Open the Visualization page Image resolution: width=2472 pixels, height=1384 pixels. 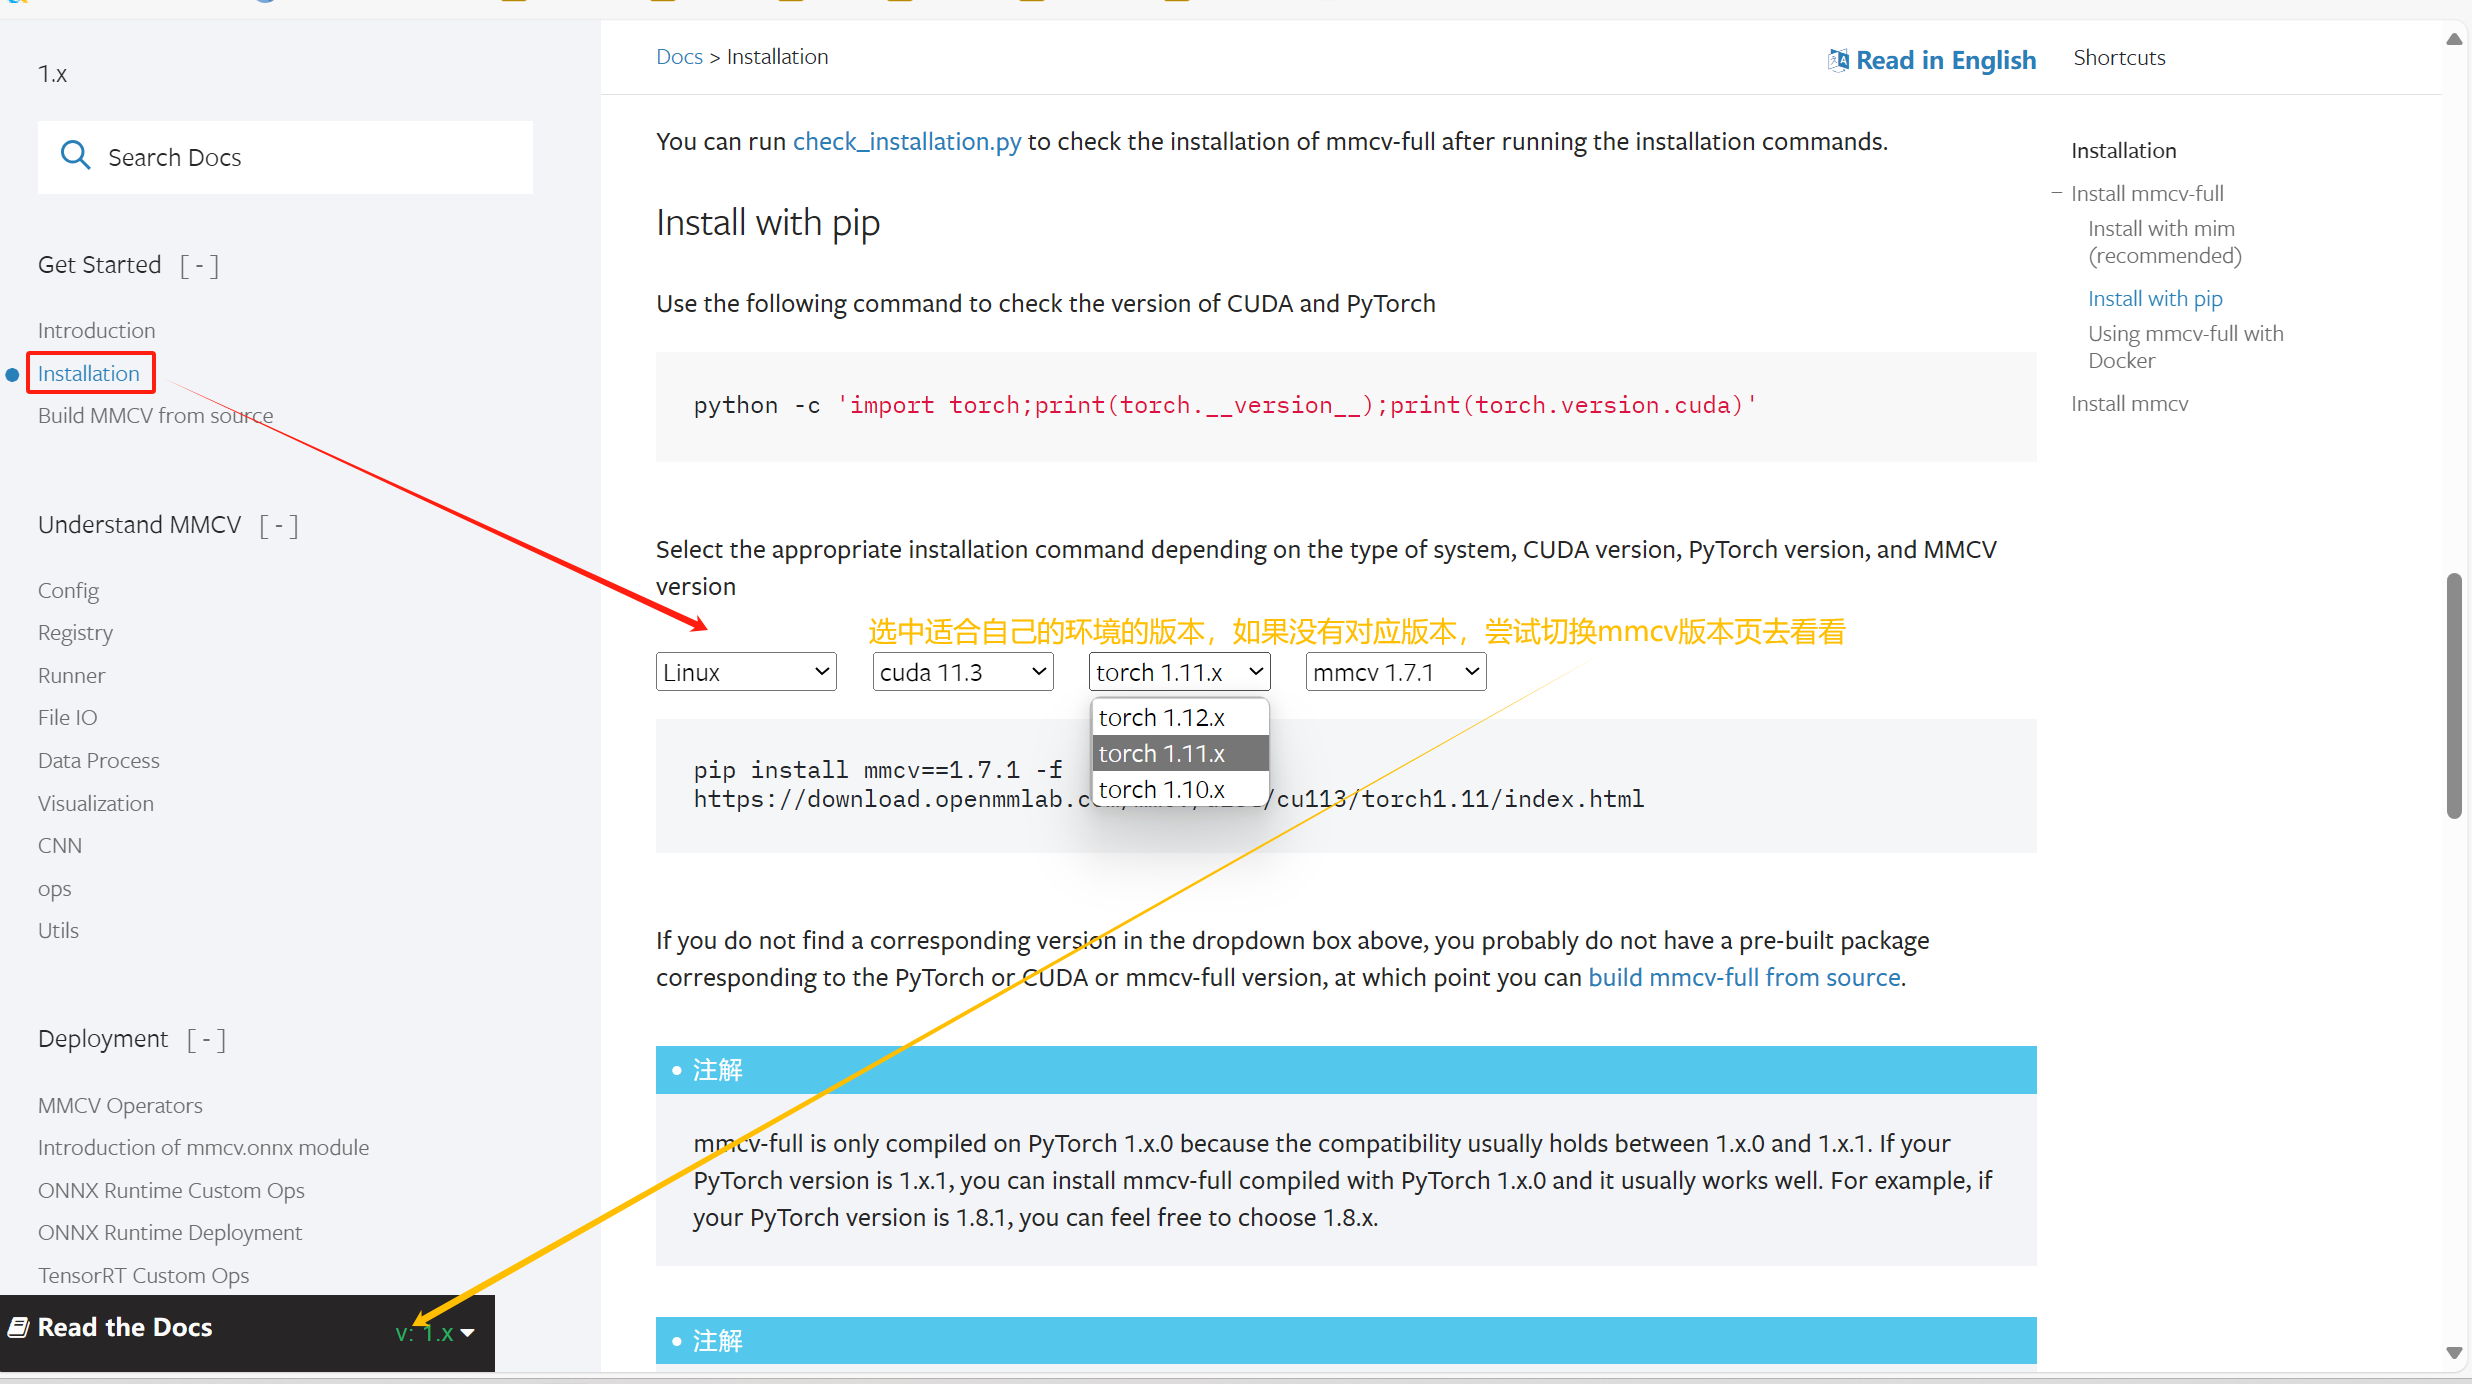tap(95, 803)
